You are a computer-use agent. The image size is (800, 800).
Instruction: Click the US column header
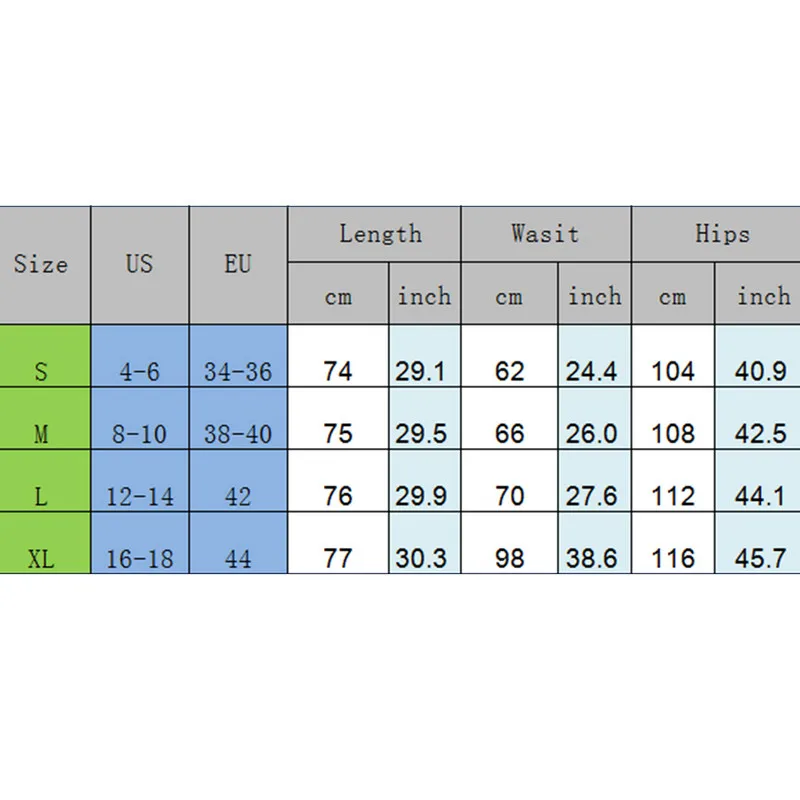(140, 265)
